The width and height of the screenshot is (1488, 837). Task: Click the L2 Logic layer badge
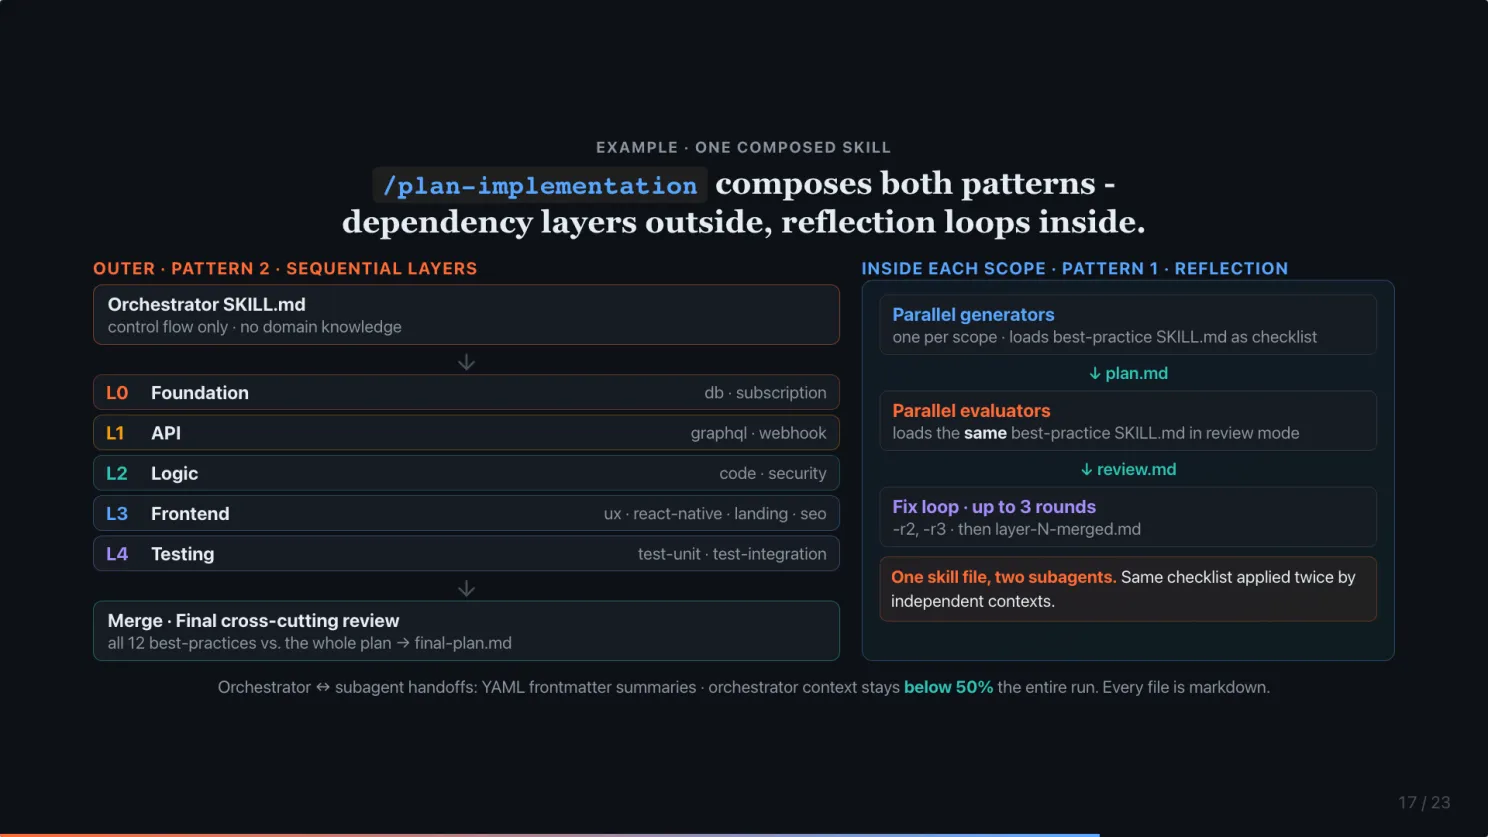[117, 473]
